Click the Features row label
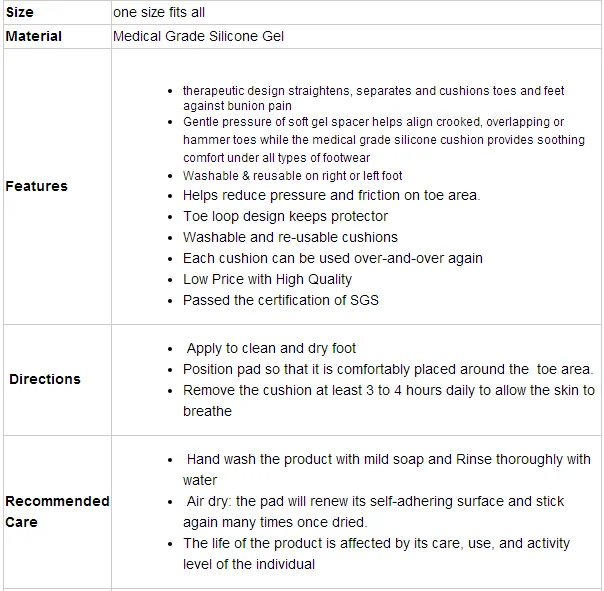The image size is (604, 591). (x=37, y=186)
